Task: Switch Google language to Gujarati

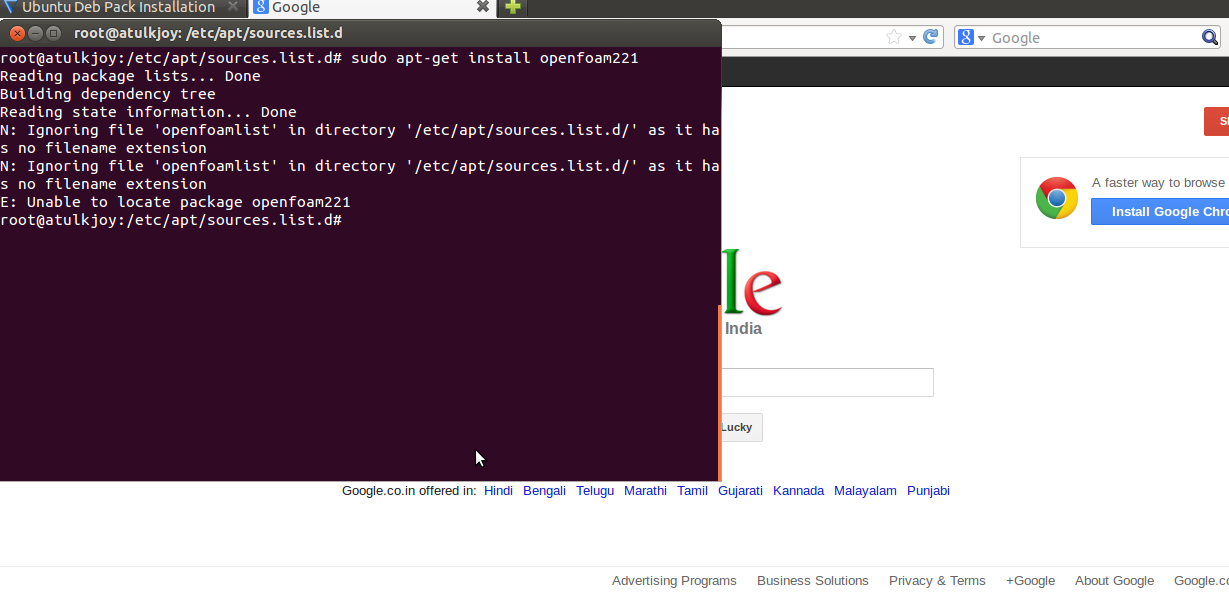Action: point(740,491)
